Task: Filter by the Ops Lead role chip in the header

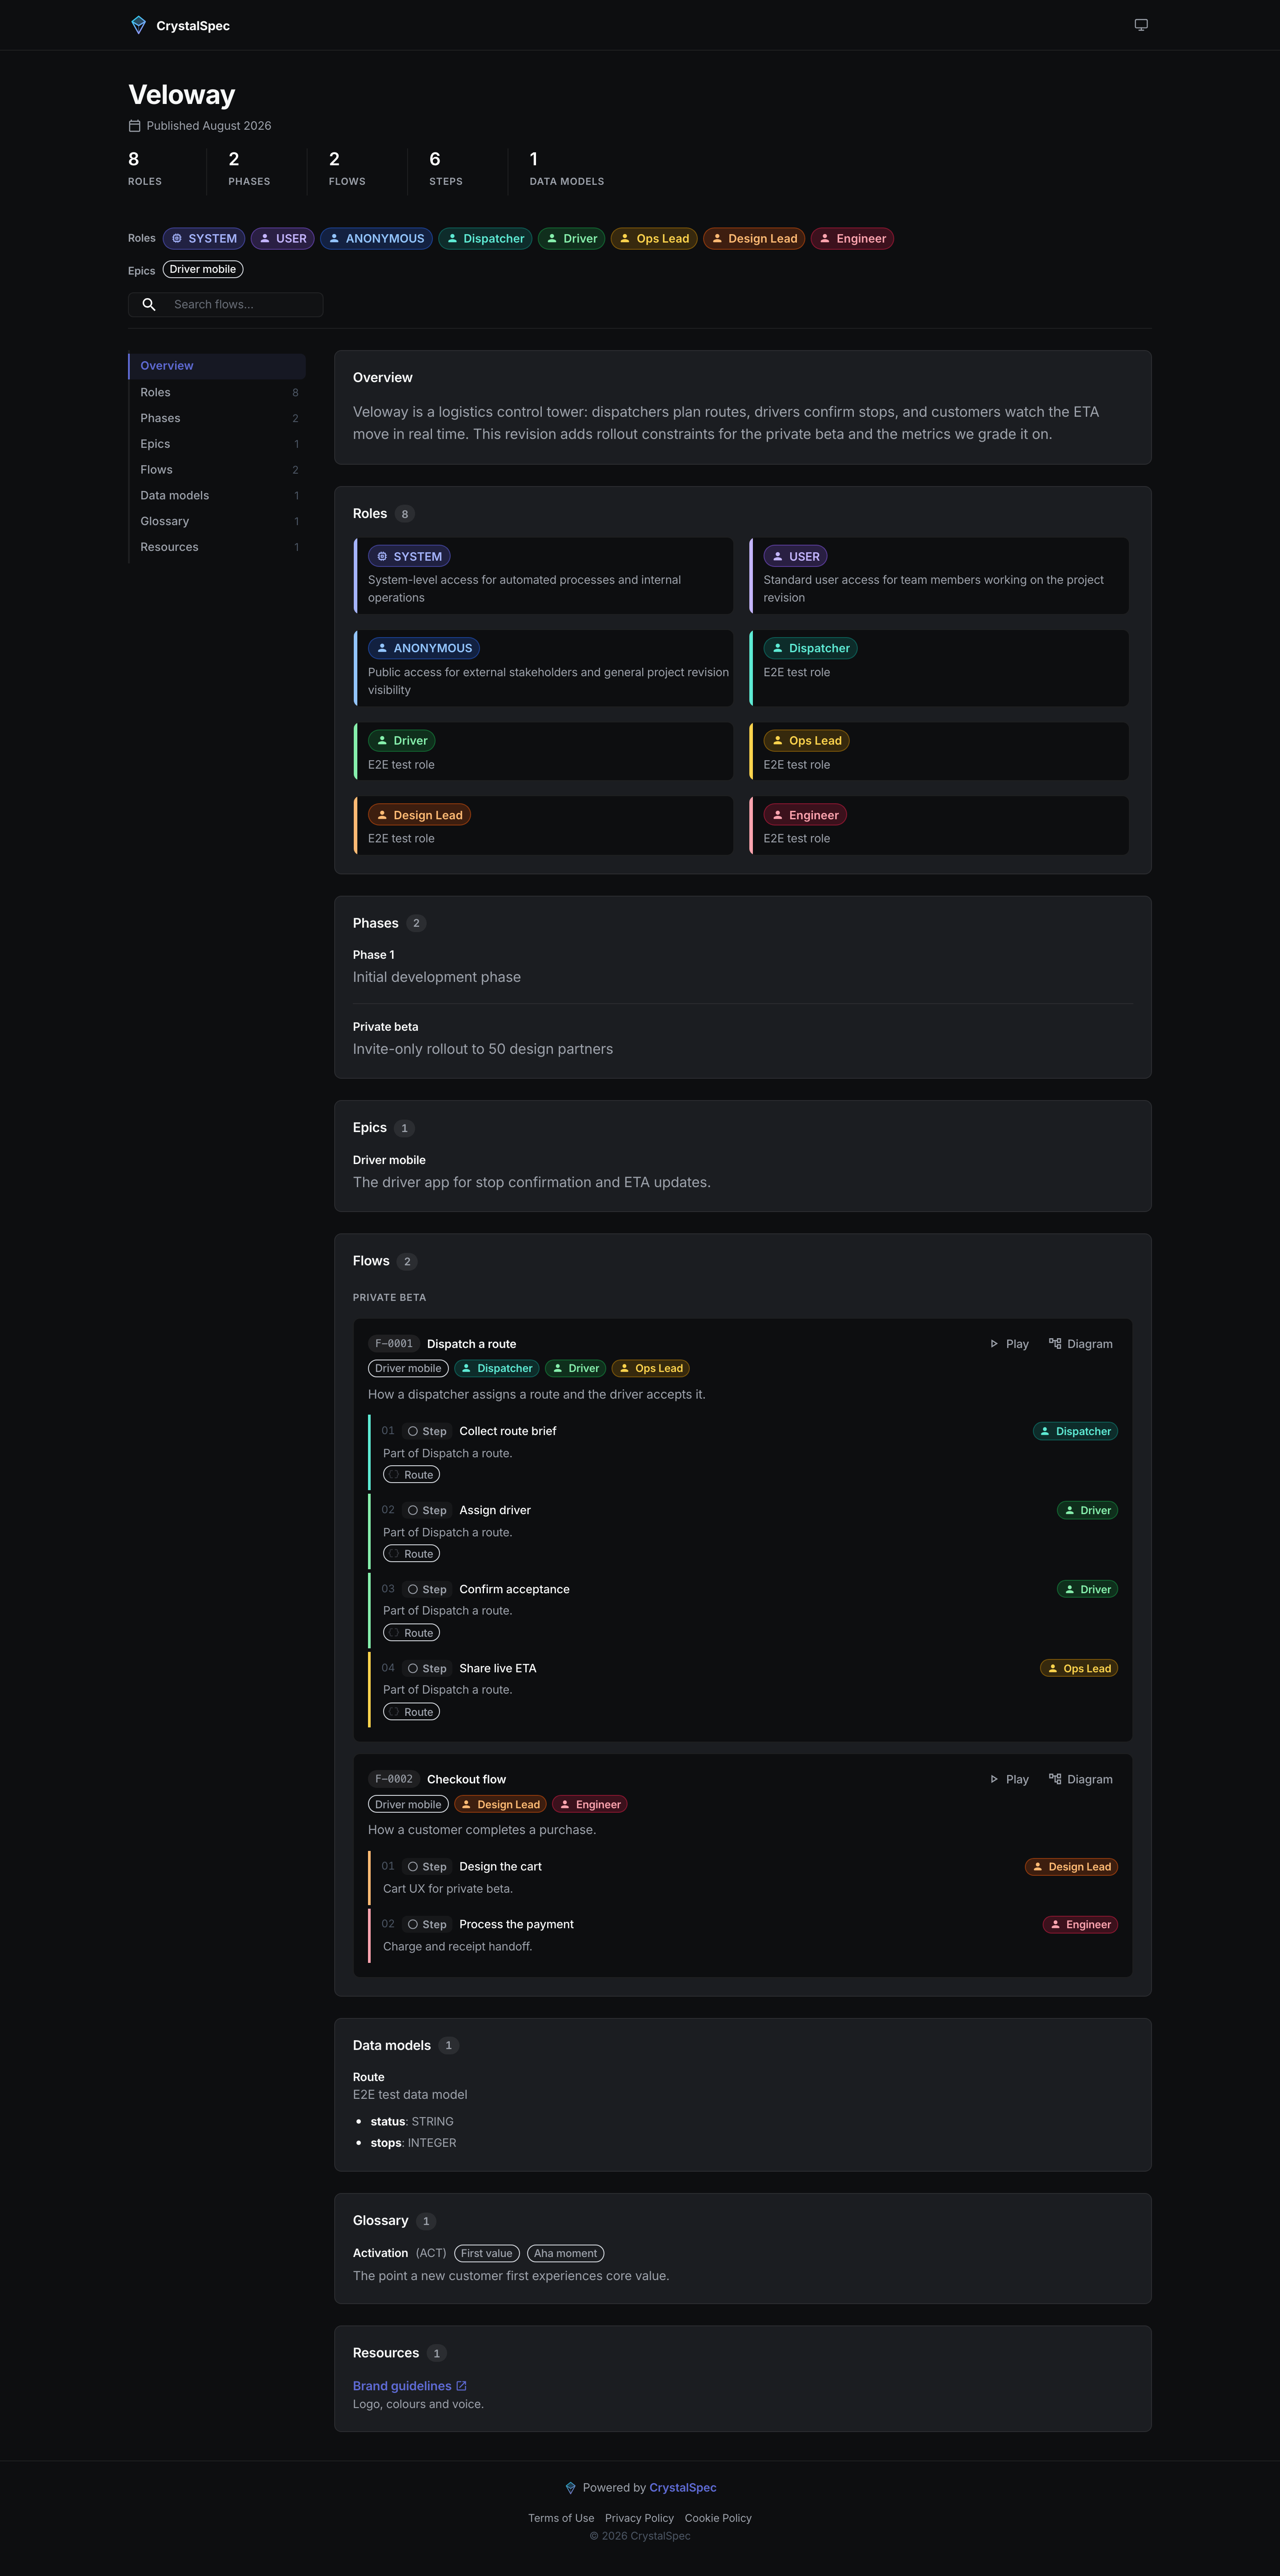Action: 654,239
